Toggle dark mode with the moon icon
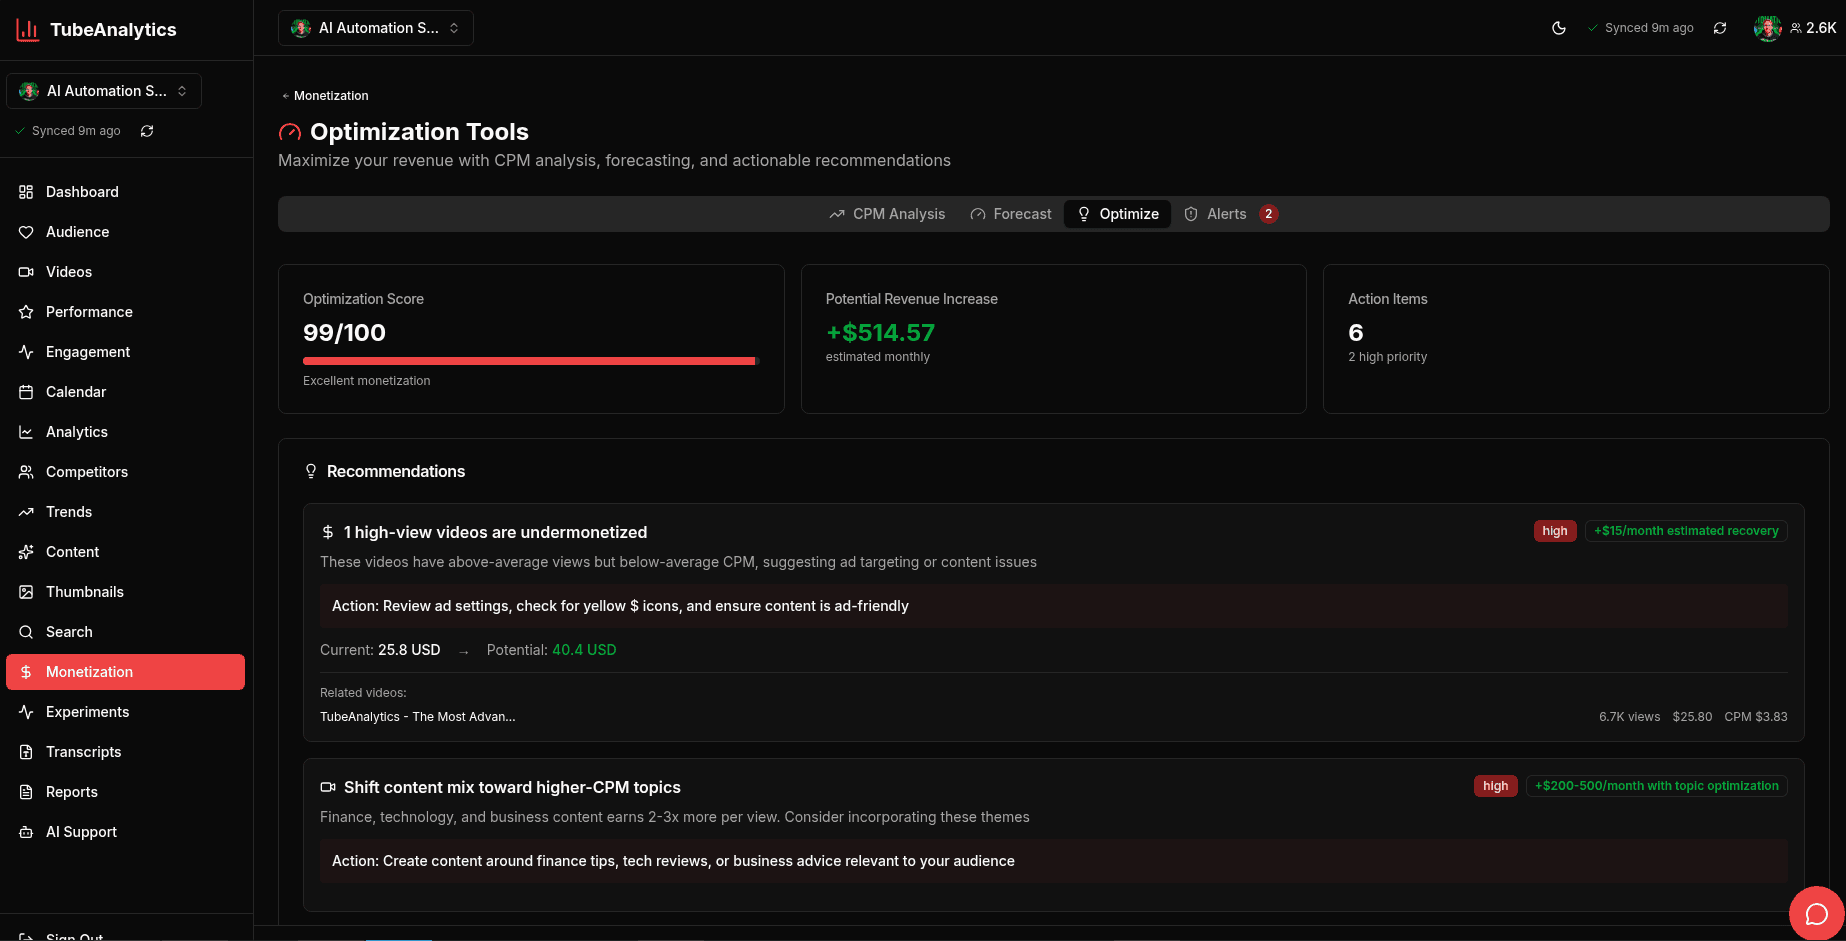This screenshot has width=1846, height=941. [1559, 27]
